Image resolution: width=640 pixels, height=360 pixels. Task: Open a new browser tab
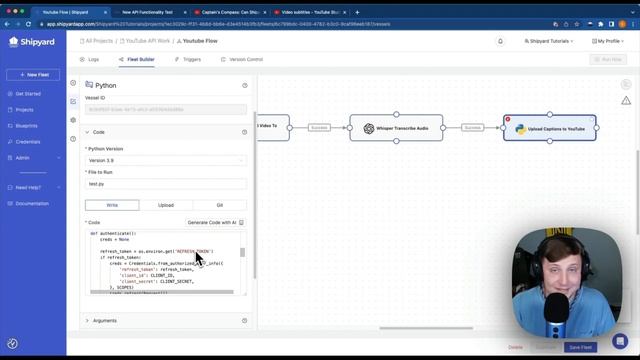tap(357, 12)
